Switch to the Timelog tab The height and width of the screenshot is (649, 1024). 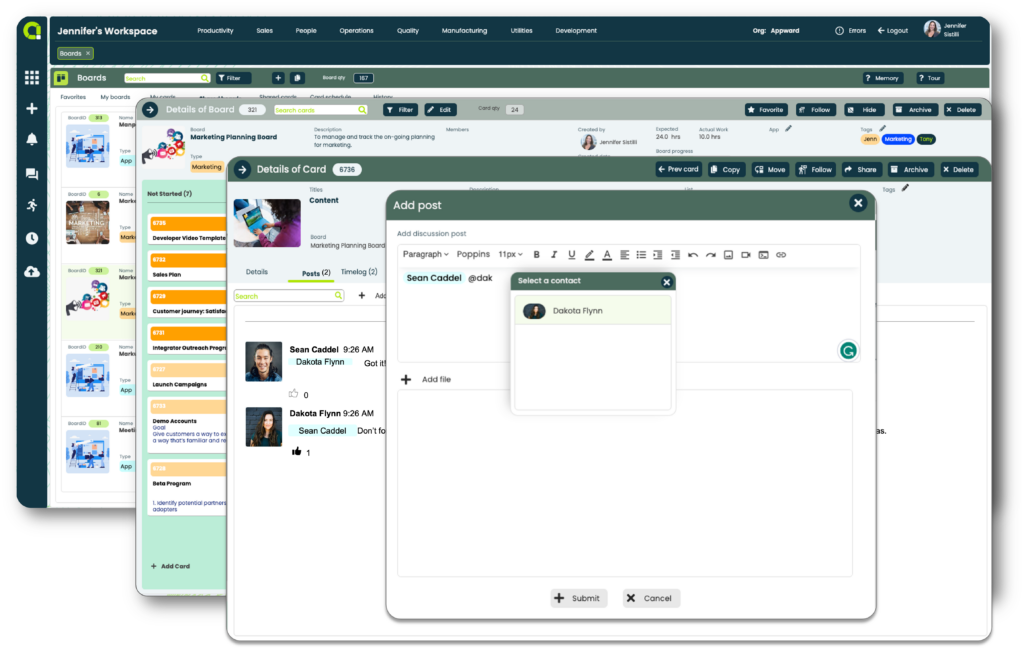359,272
